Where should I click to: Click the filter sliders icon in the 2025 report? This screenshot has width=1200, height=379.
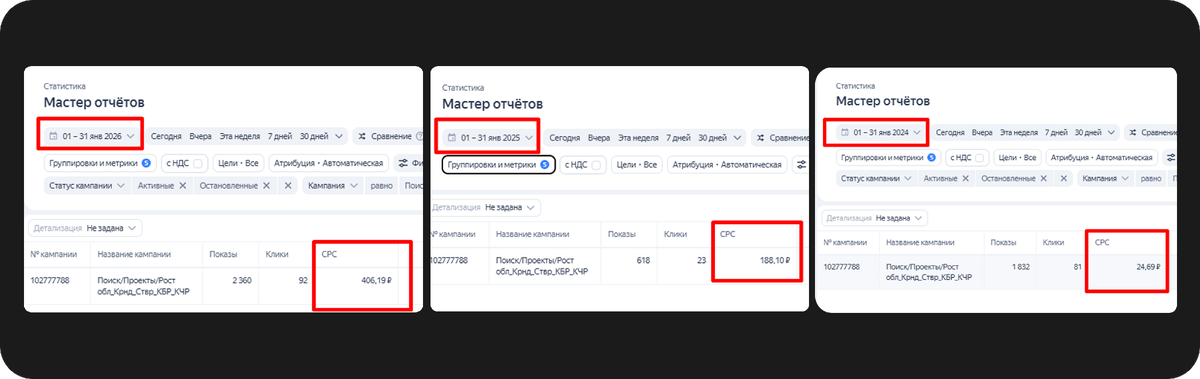click(x=801, y=164)
